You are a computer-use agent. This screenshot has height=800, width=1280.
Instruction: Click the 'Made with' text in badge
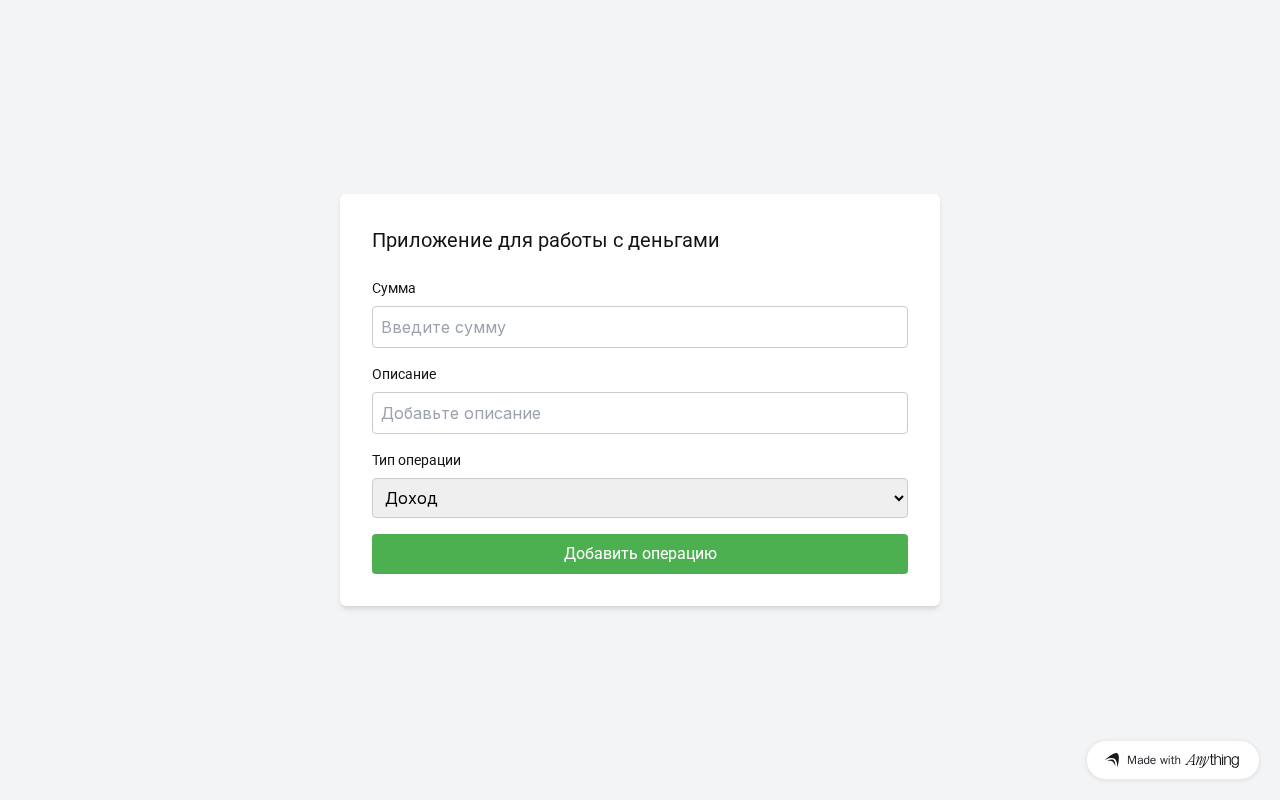(1154, 760)
